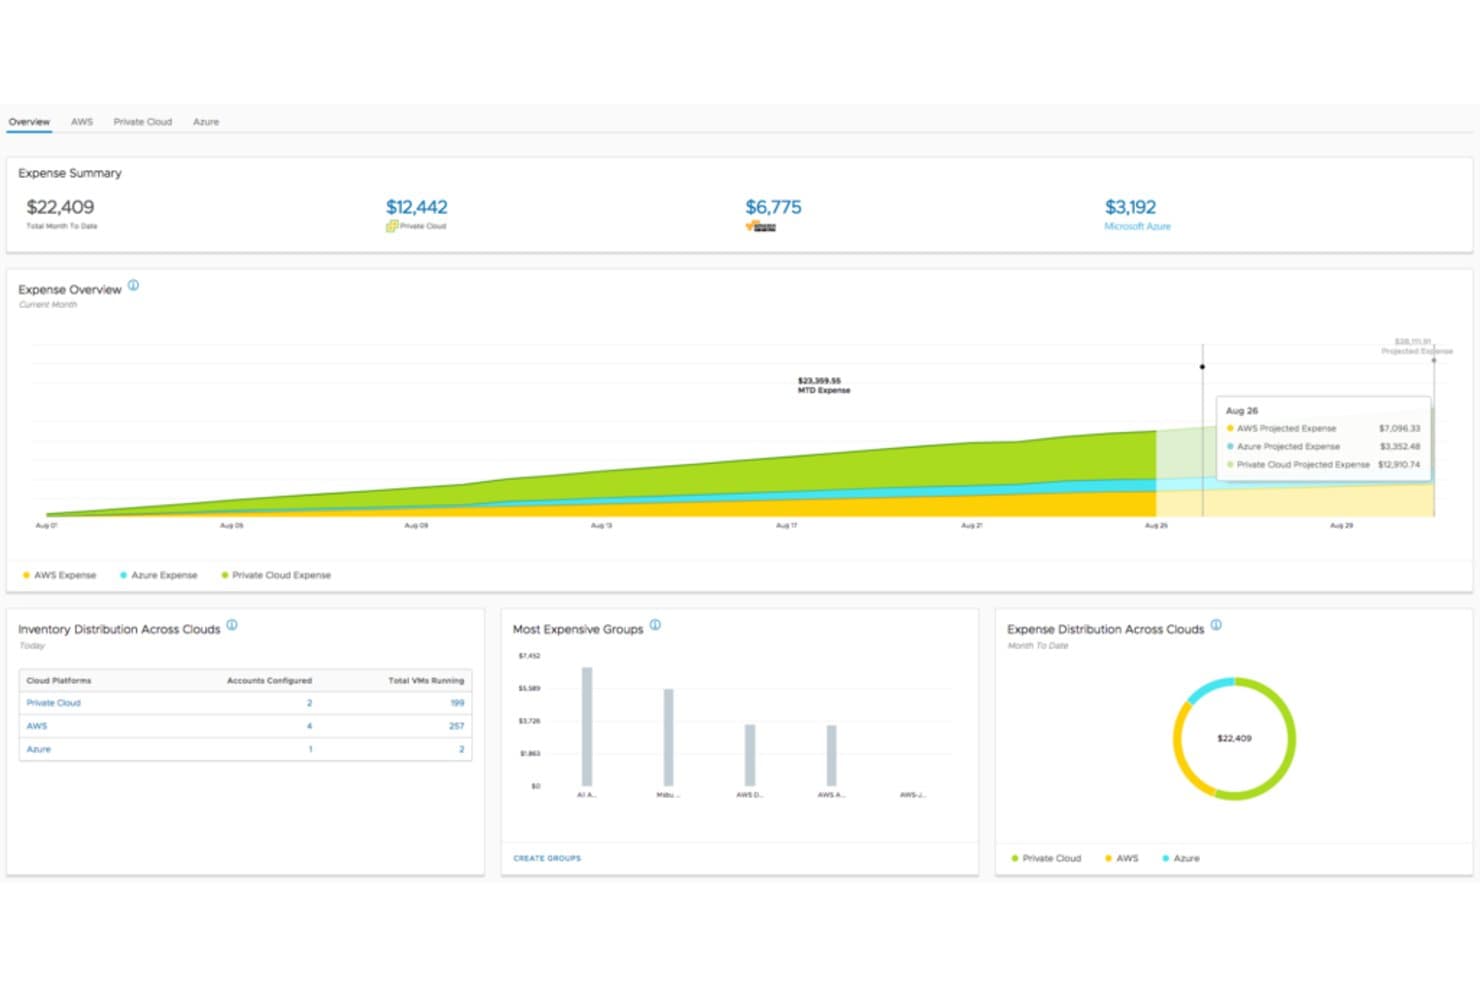Click the Private Cloud VM count 199
The image size is (1480, 987).
[x=457, y=703]
